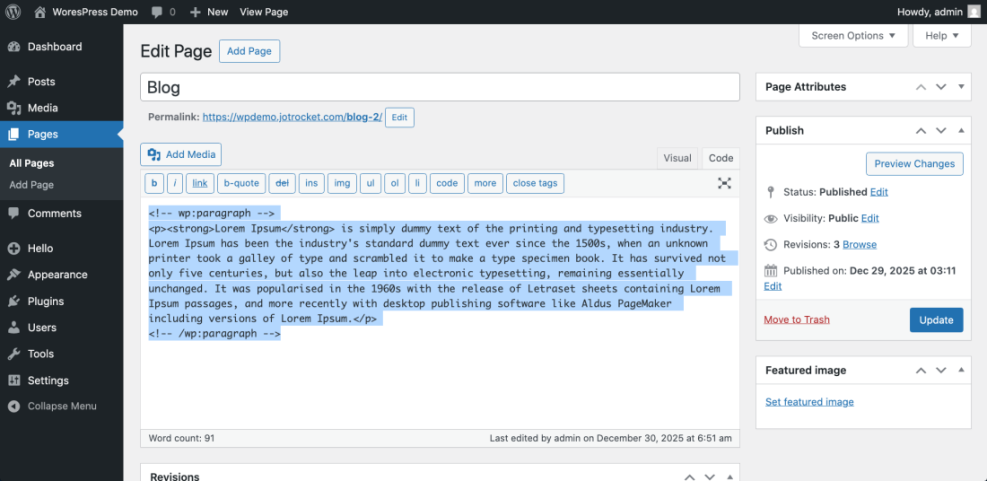This screenshot has height=481, width=987.
Task: Click Set featured image link
Action: tap(809, 402)
